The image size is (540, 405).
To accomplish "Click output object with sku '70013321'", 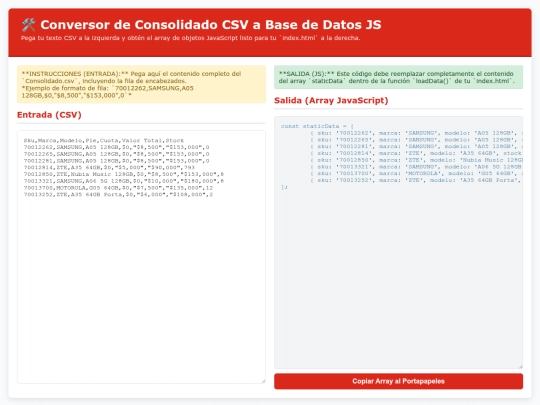I will (416, 167).
